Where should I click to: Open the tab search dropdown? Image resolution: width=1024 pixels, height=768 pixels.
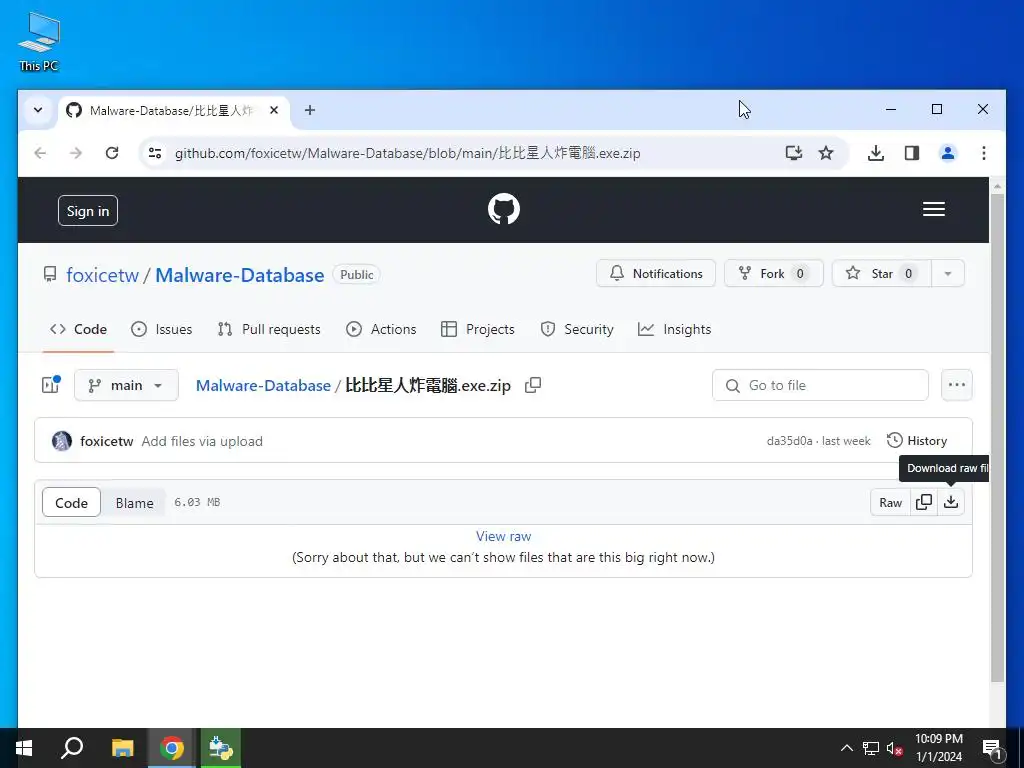click(38, 110)
